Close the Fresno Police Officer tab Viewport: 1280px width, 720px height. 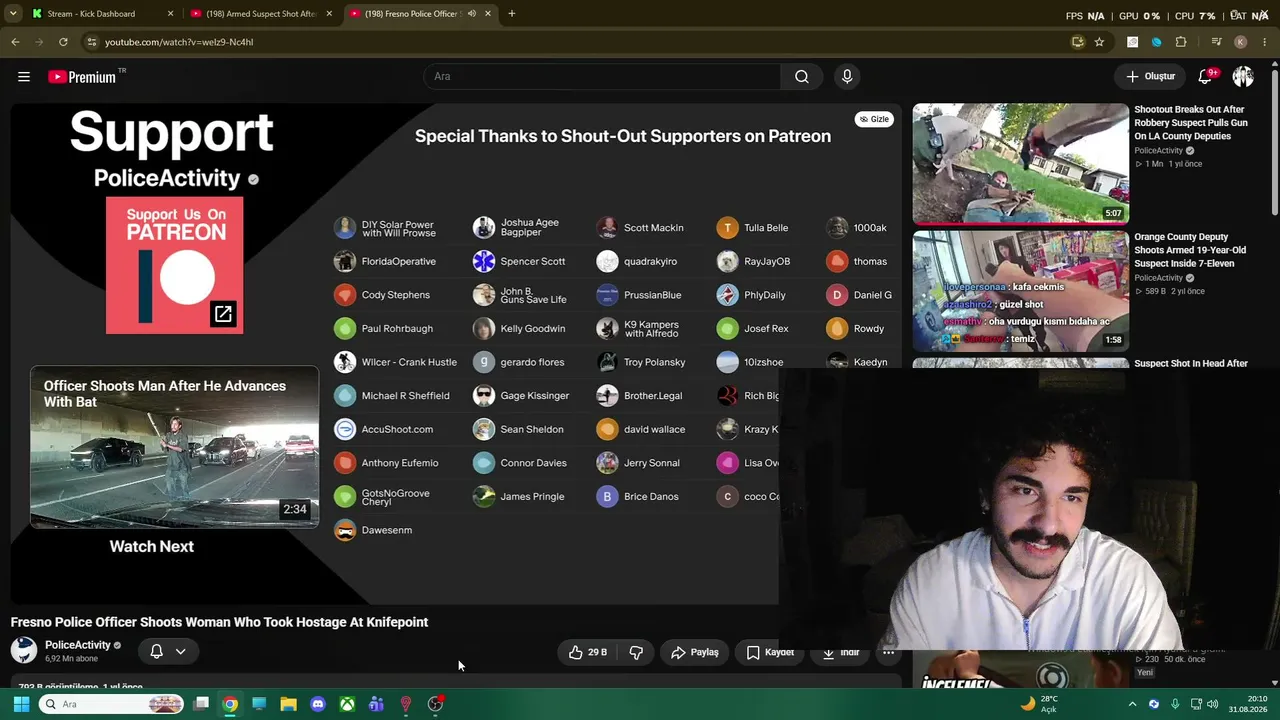[488, 14]
